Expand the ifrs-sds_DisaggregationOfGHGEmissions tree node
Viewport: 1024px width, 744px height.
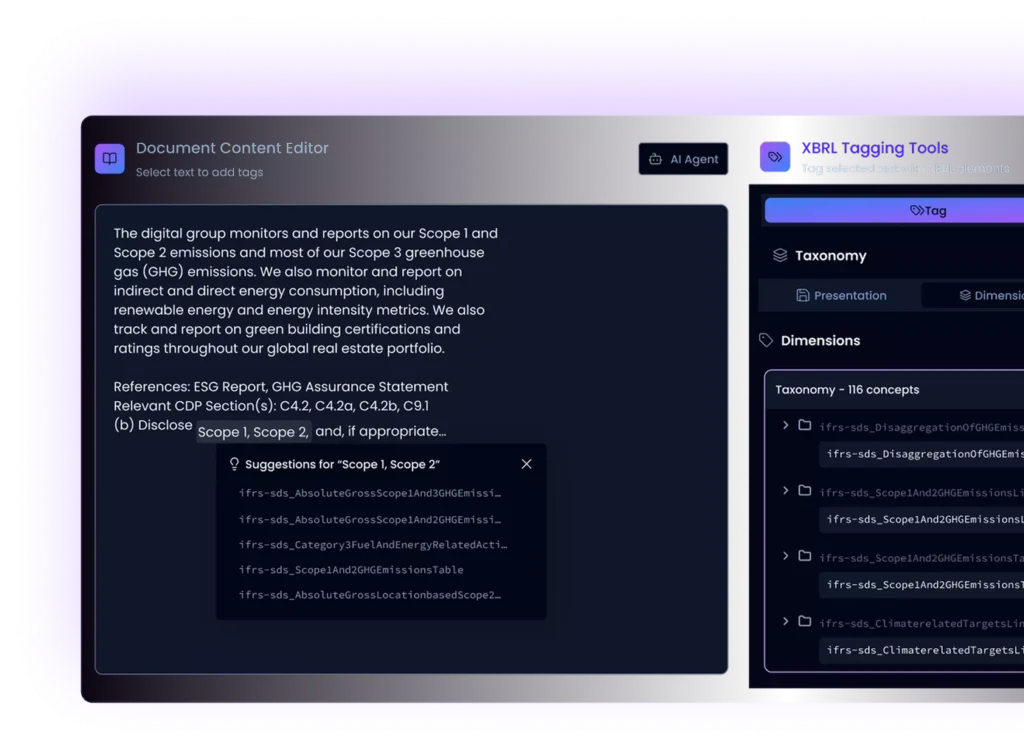pyautogui.click(x=786, y=426)
